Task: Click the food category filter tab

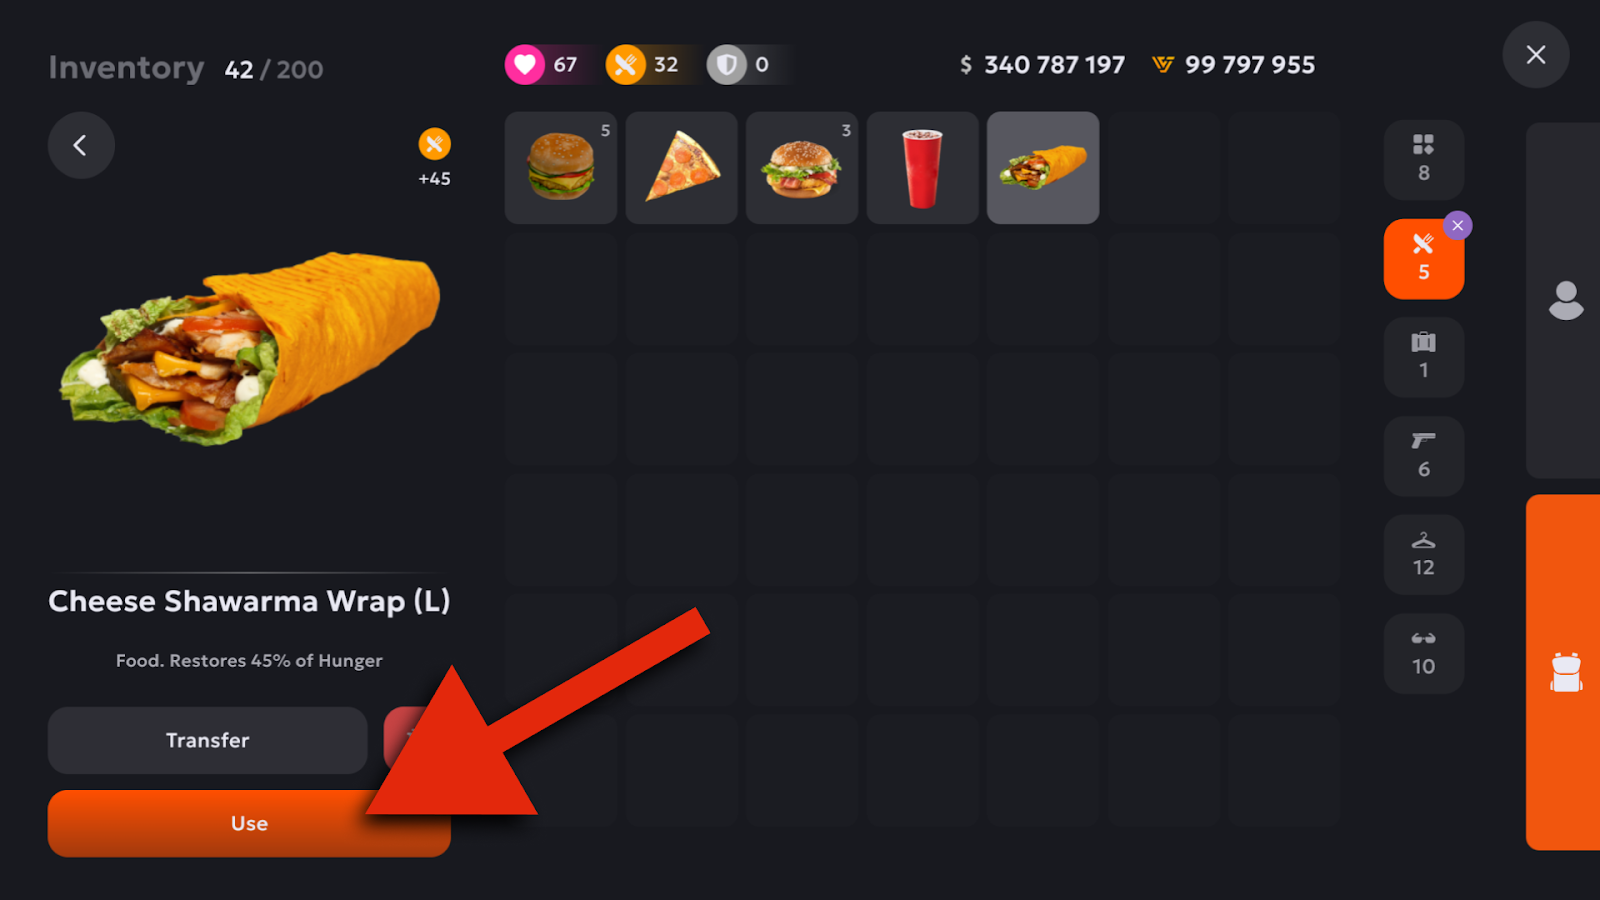Action: (x=1423, y=259)
